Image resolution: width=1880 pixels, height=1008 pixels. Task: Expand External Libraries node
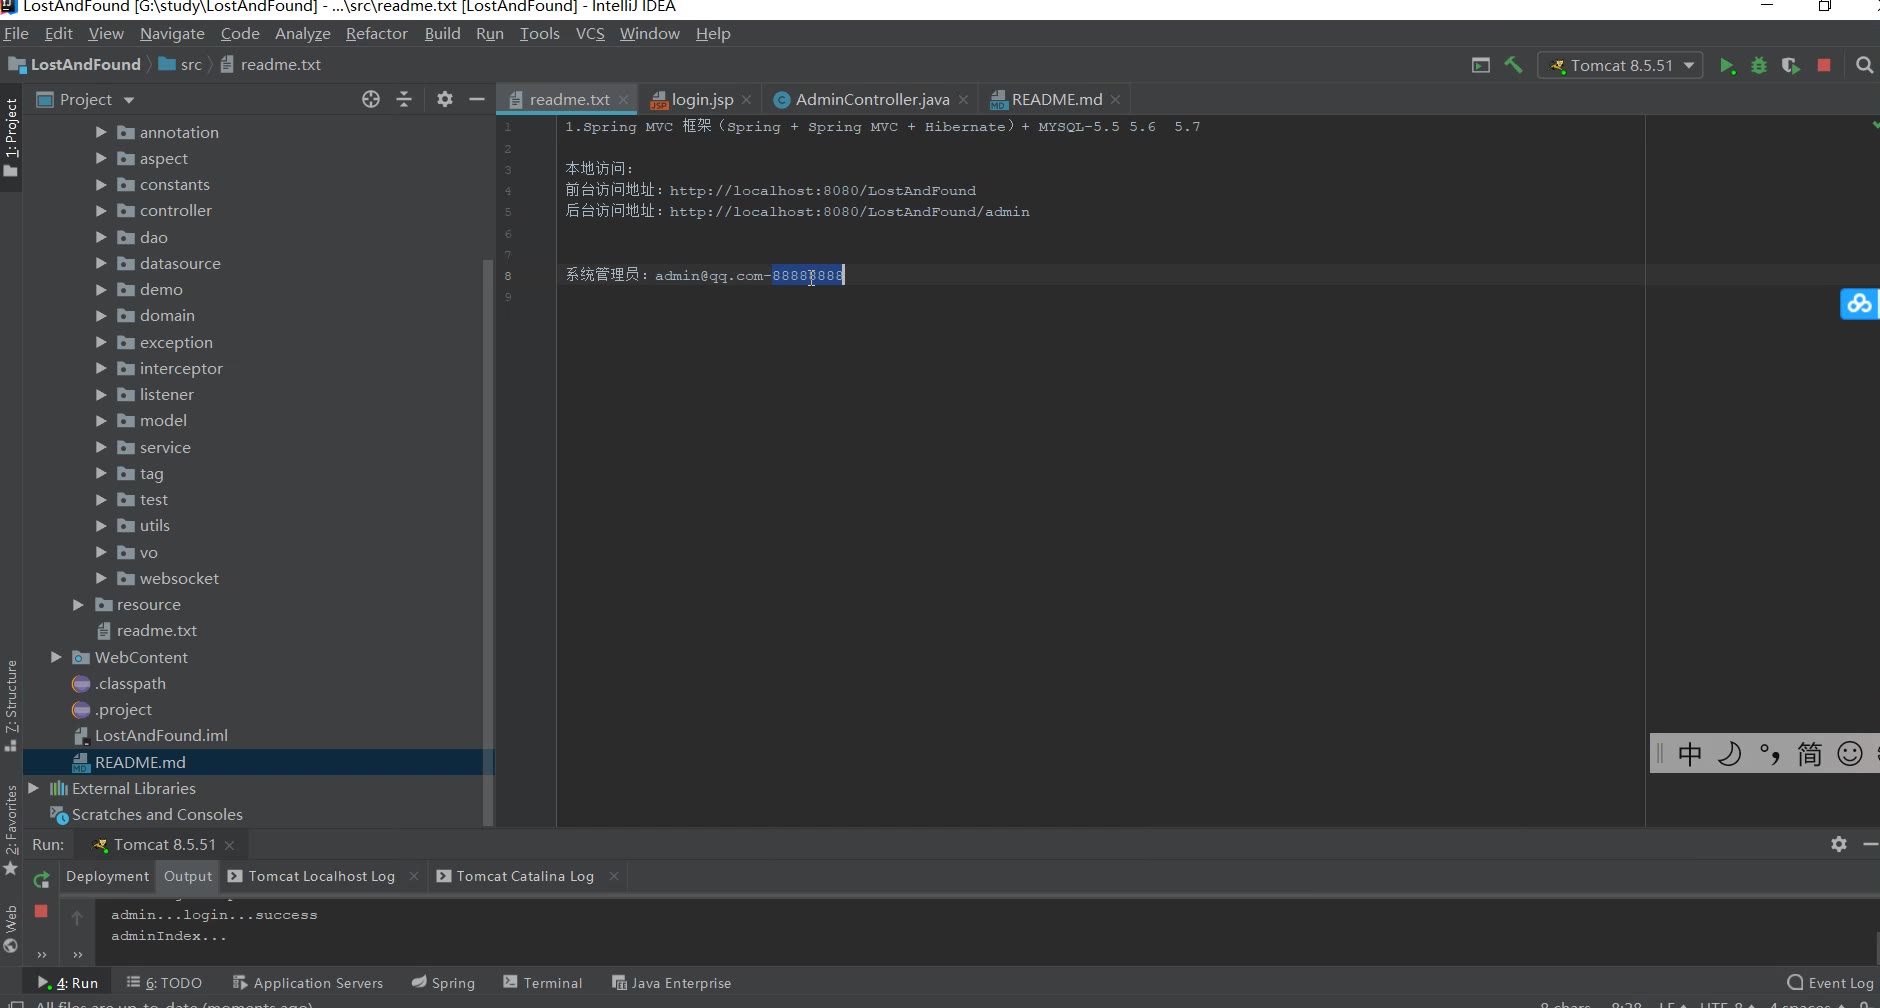point(34,788)
